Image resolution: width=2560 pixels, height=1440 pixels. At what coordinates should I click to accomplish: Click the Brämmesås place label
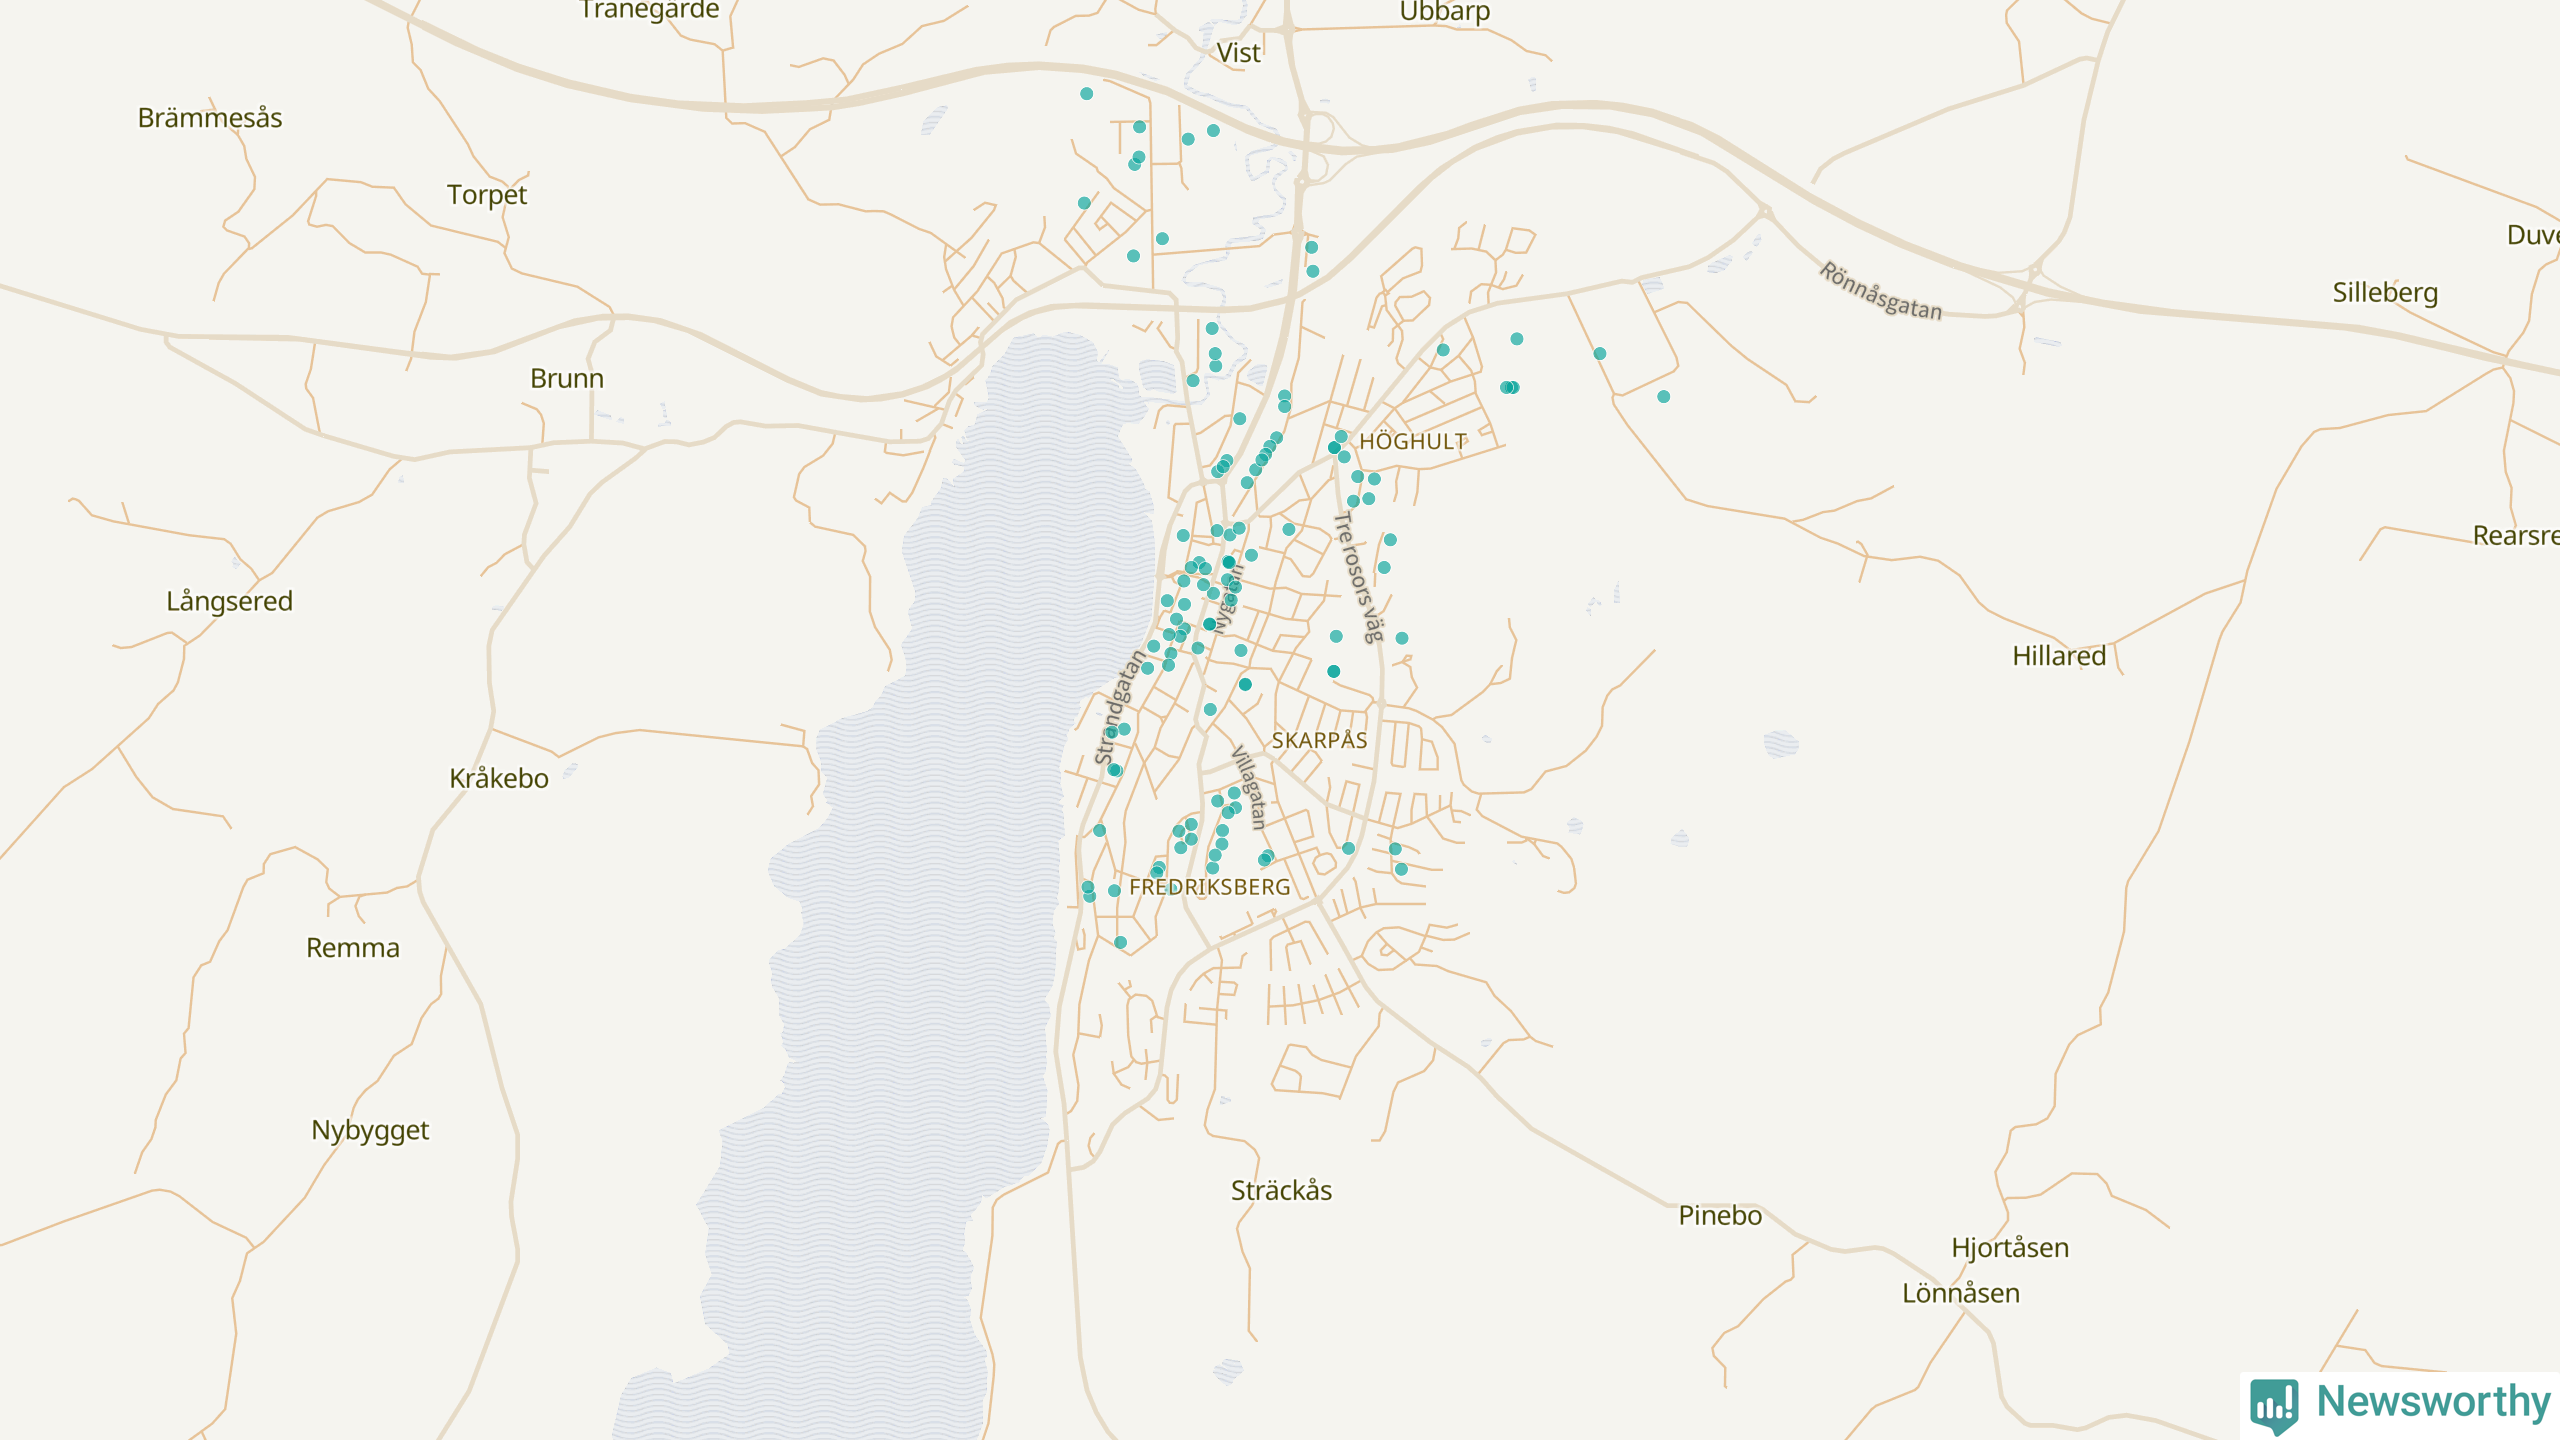click(x=210, y=118)
